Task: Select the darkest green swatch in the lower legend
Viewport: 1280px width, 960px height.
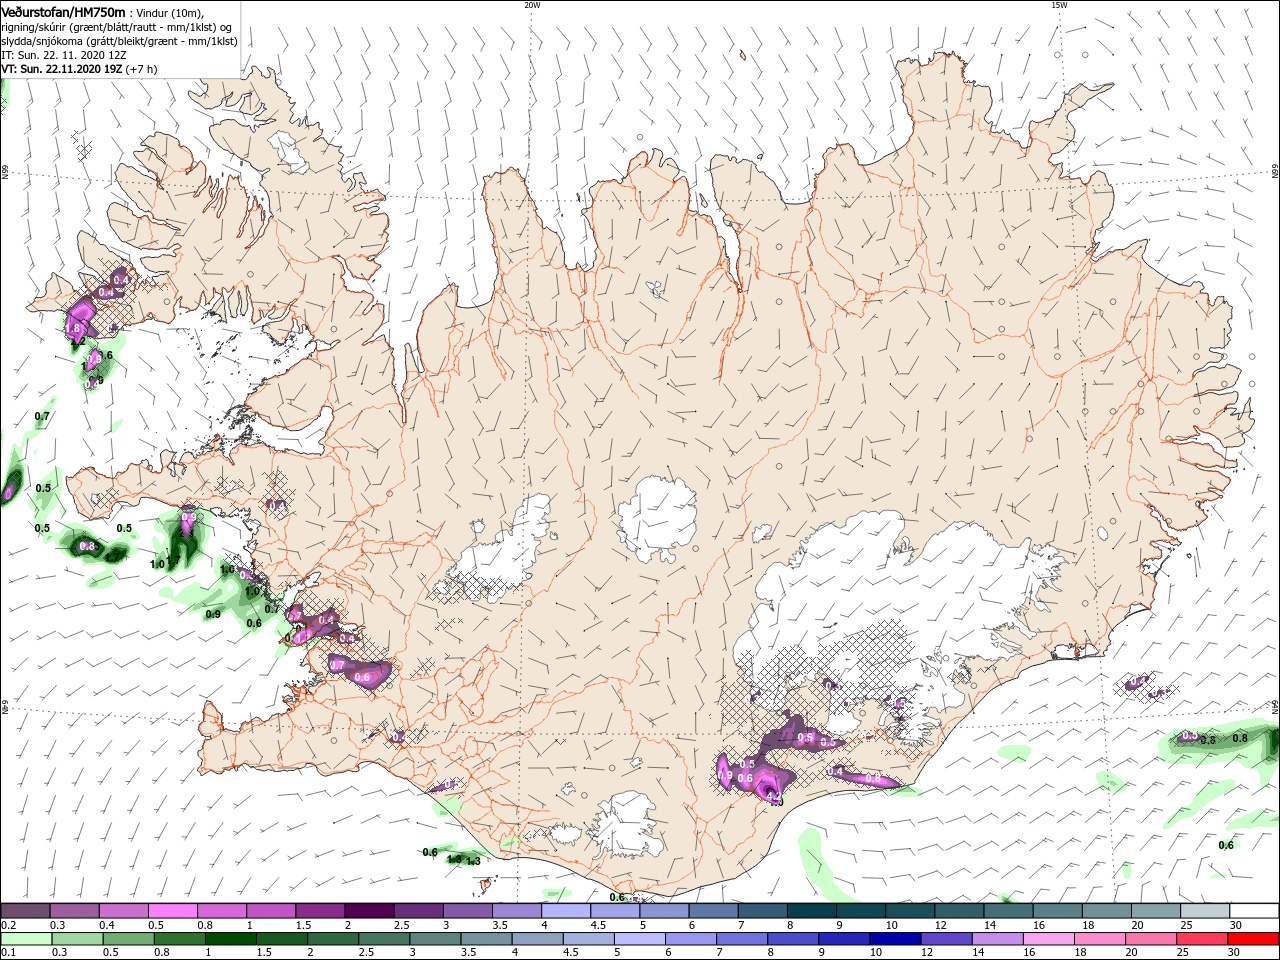Action: [x=231, y=939]
